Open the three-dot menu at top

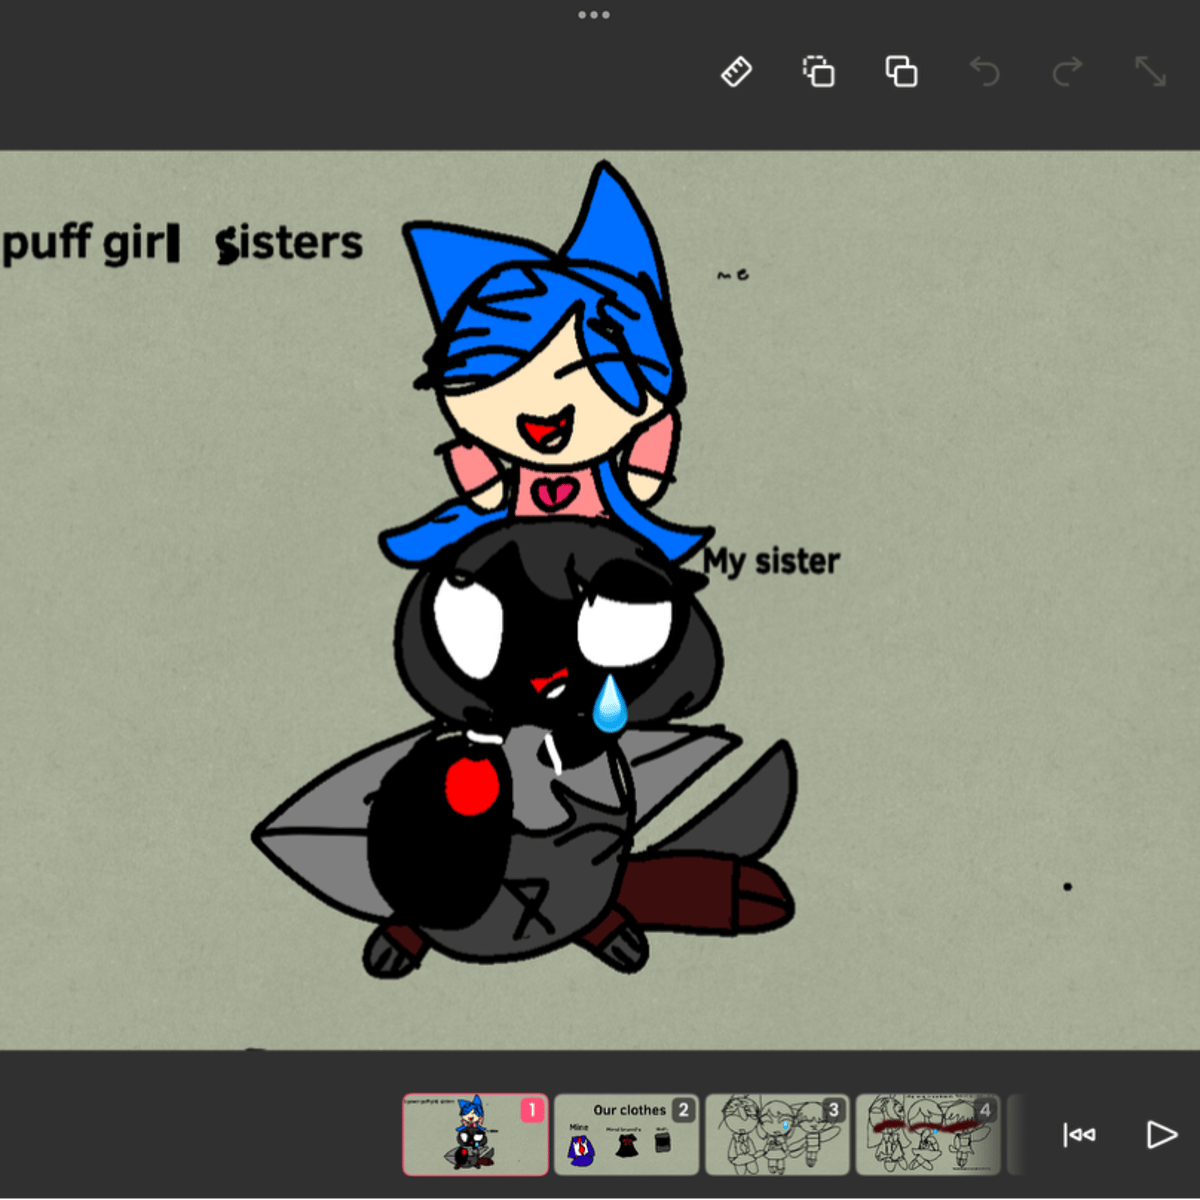point(593,15)
